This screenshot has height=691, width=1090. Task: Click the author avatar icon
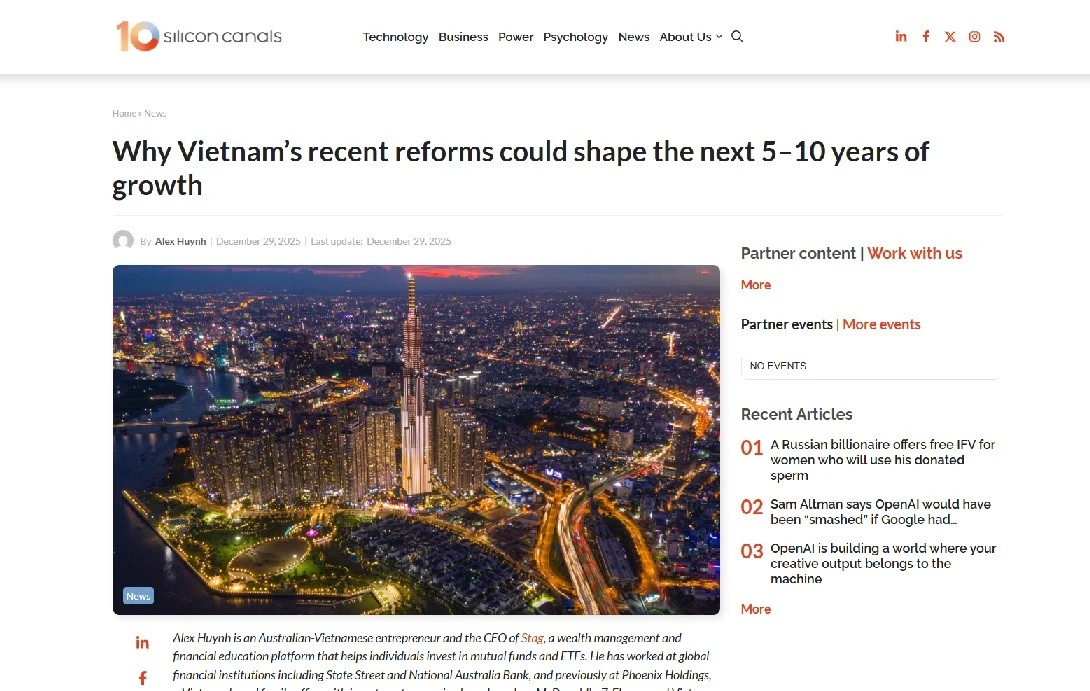123,241
